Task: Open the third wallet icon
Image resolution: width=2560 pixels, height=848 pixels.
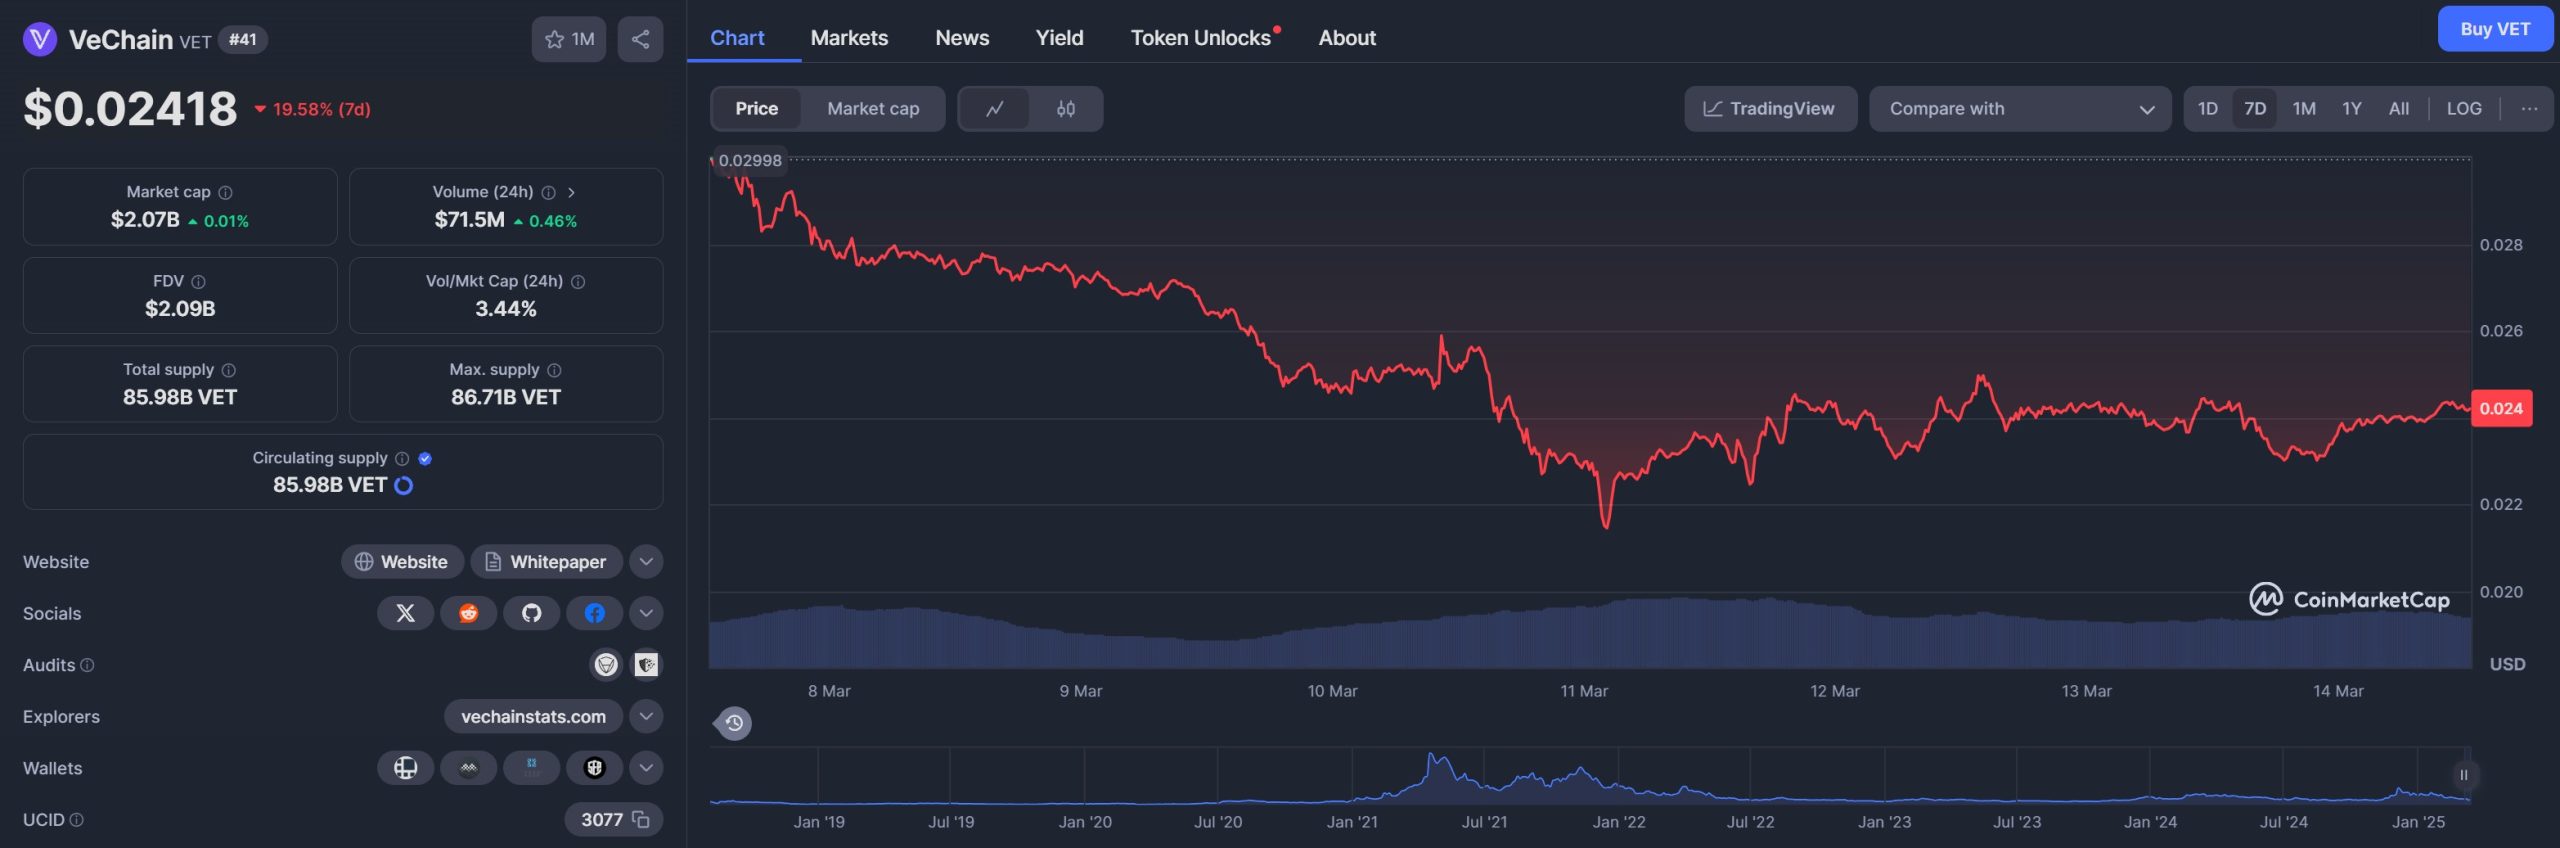Action: (531, 768)
